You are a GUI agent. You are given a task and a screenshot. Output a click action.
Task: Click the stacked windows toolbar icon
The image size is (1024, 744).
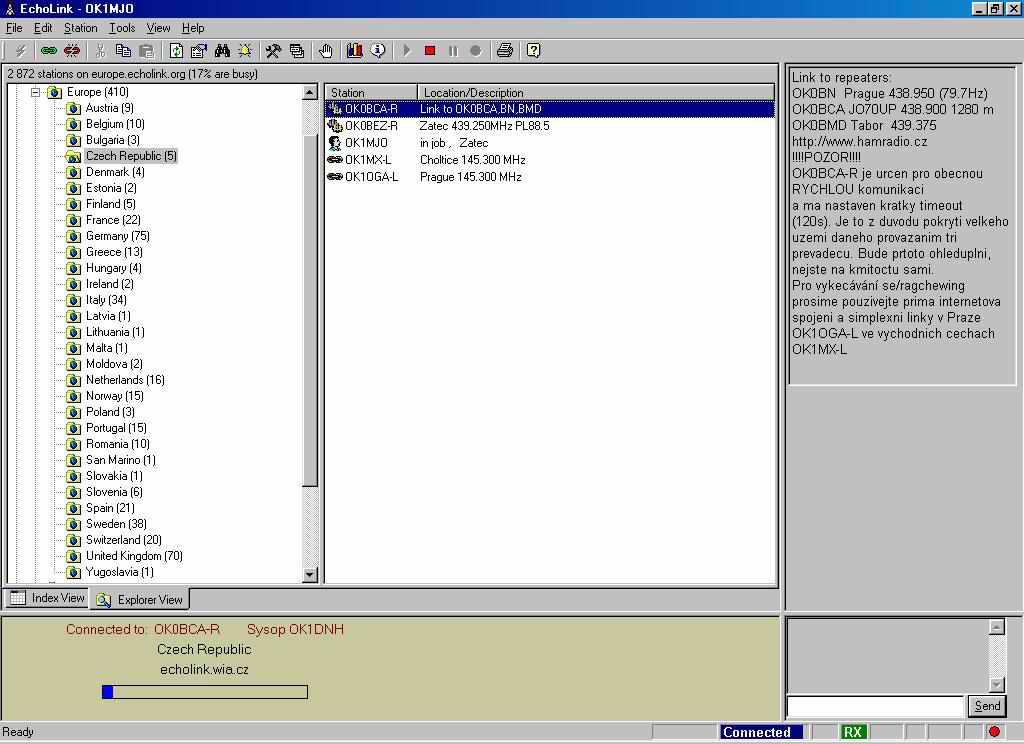tap(296, 50)
